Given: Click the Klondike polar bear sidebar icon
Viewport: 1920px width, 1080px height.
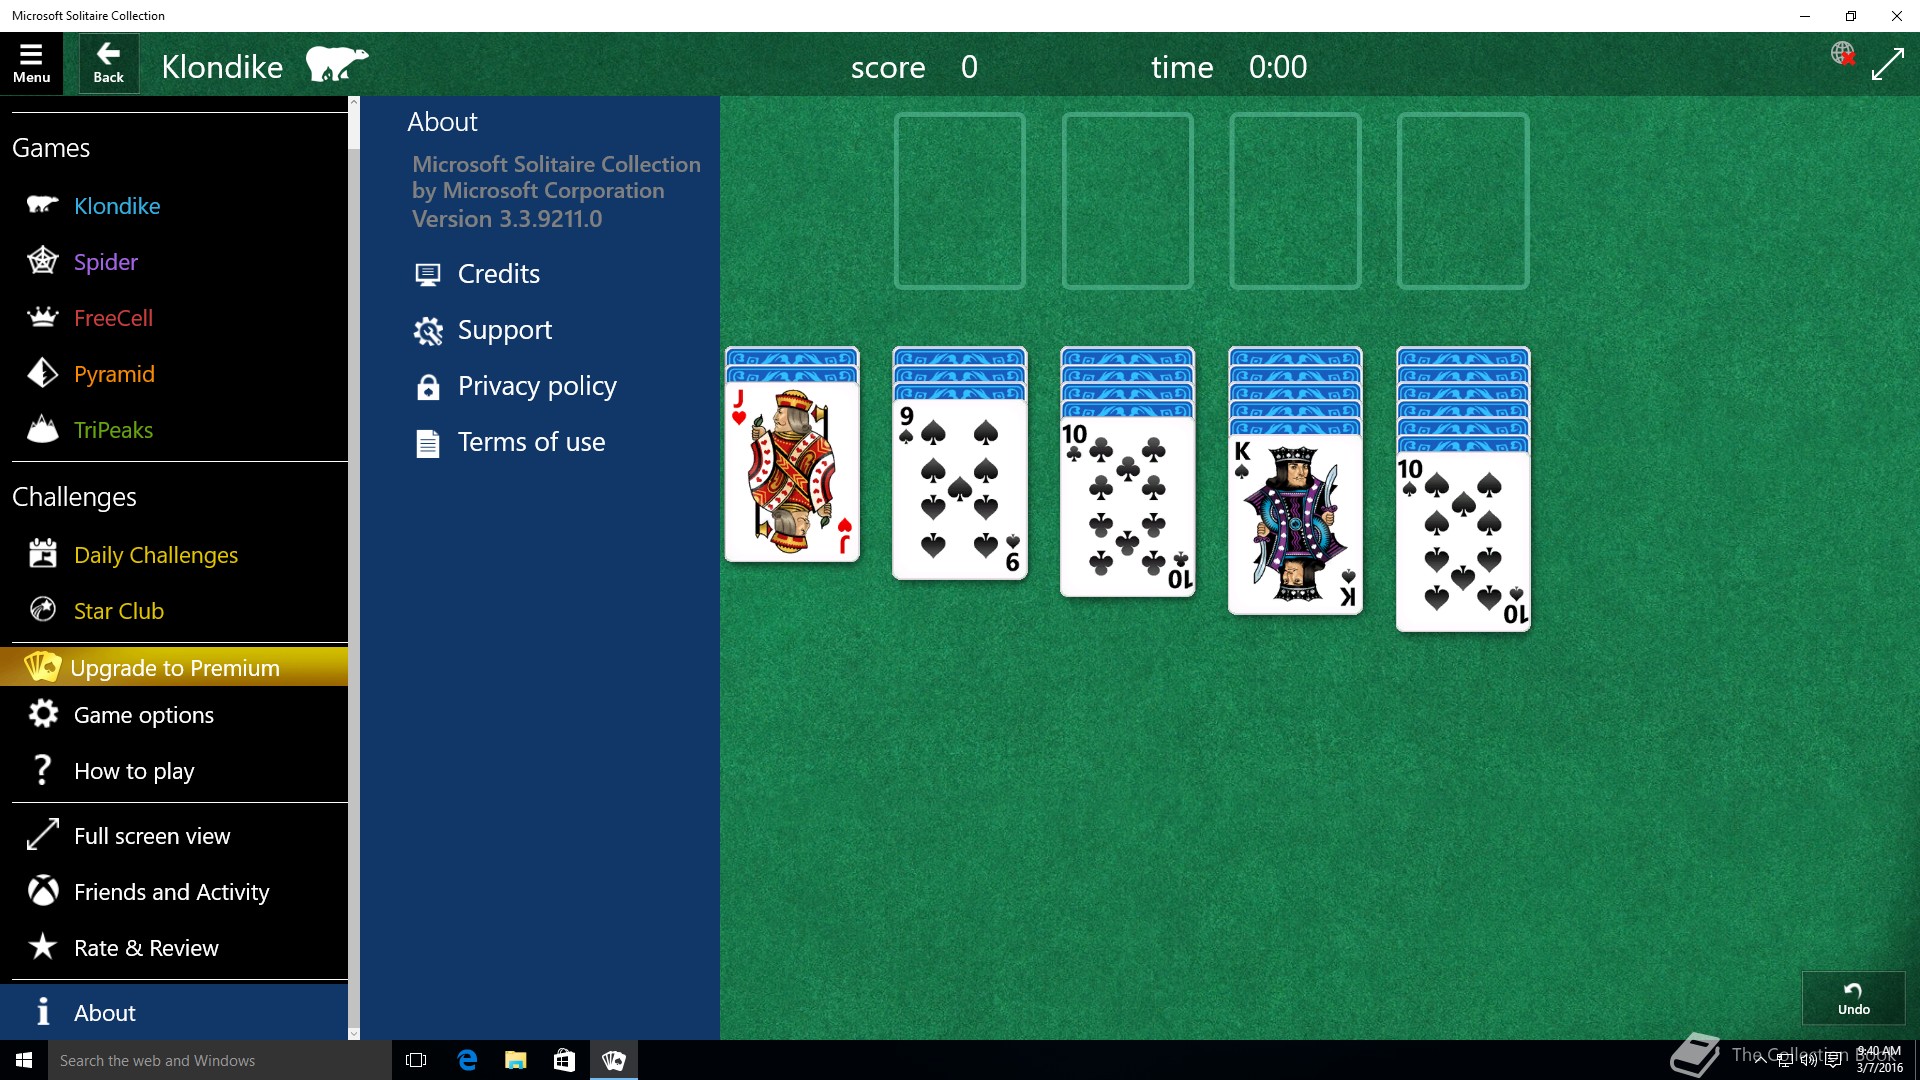Looking at the screenshot, I should click(x=42, y=205).
